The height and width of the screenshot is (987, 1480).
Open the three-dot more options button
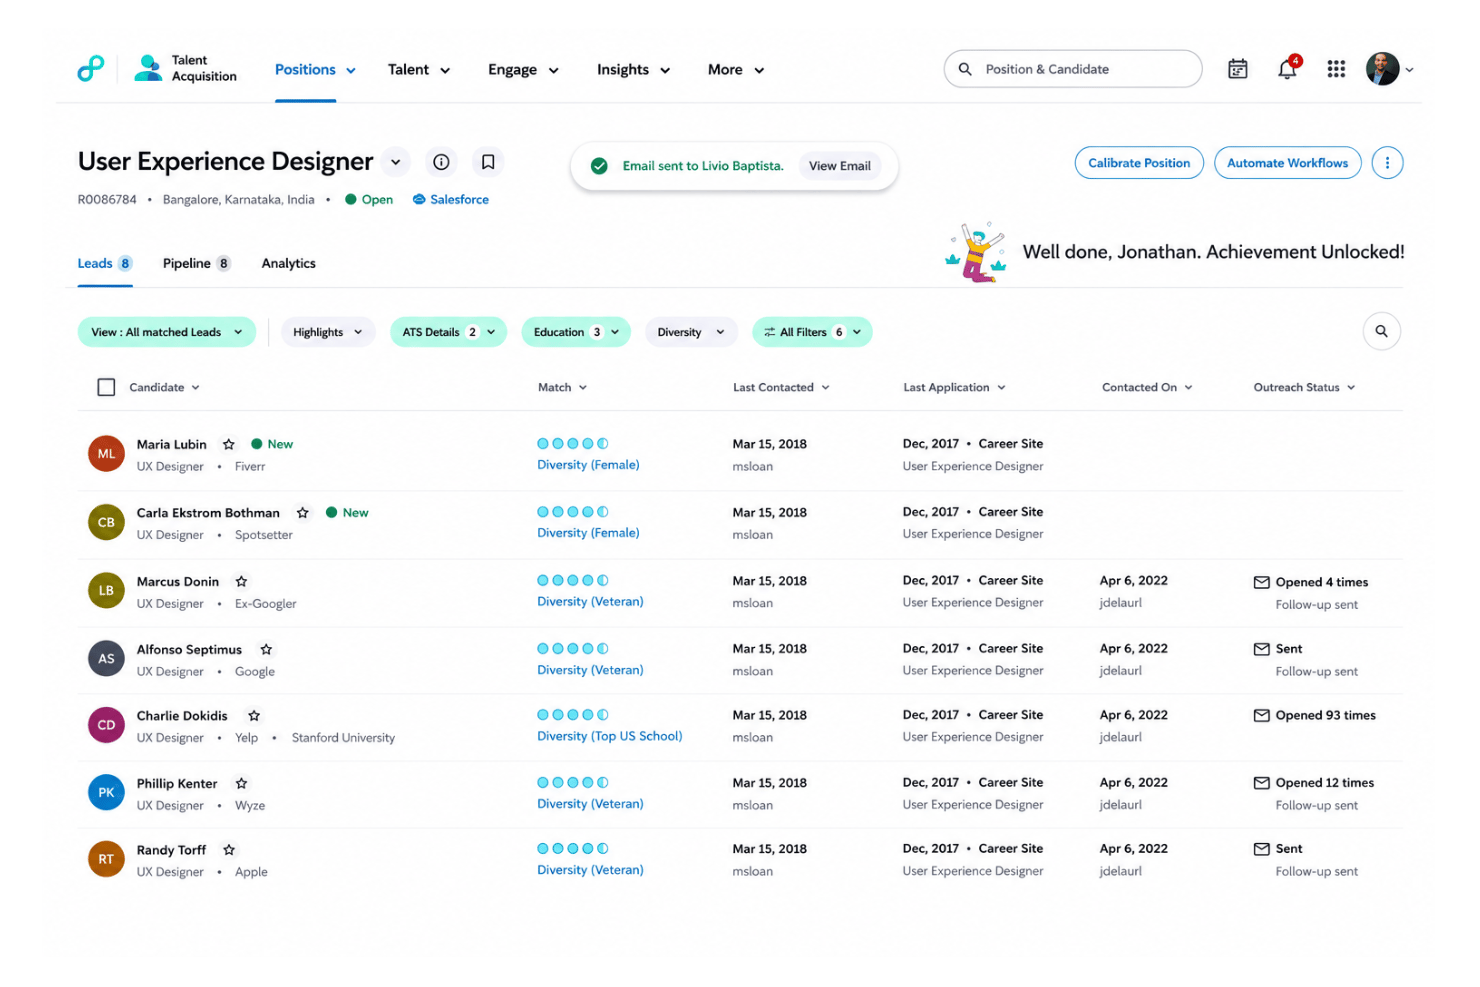tap(1387, 163)
